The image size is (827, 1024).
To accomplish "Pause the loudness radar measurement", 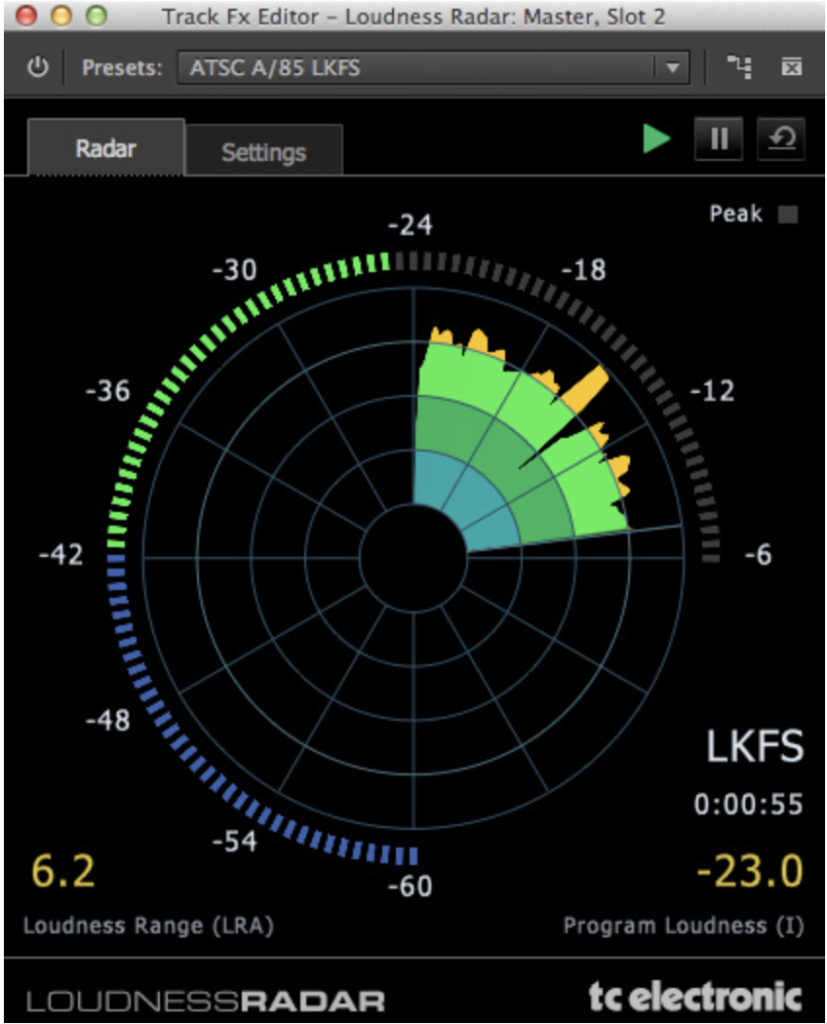I will click(x=719, y=138).
